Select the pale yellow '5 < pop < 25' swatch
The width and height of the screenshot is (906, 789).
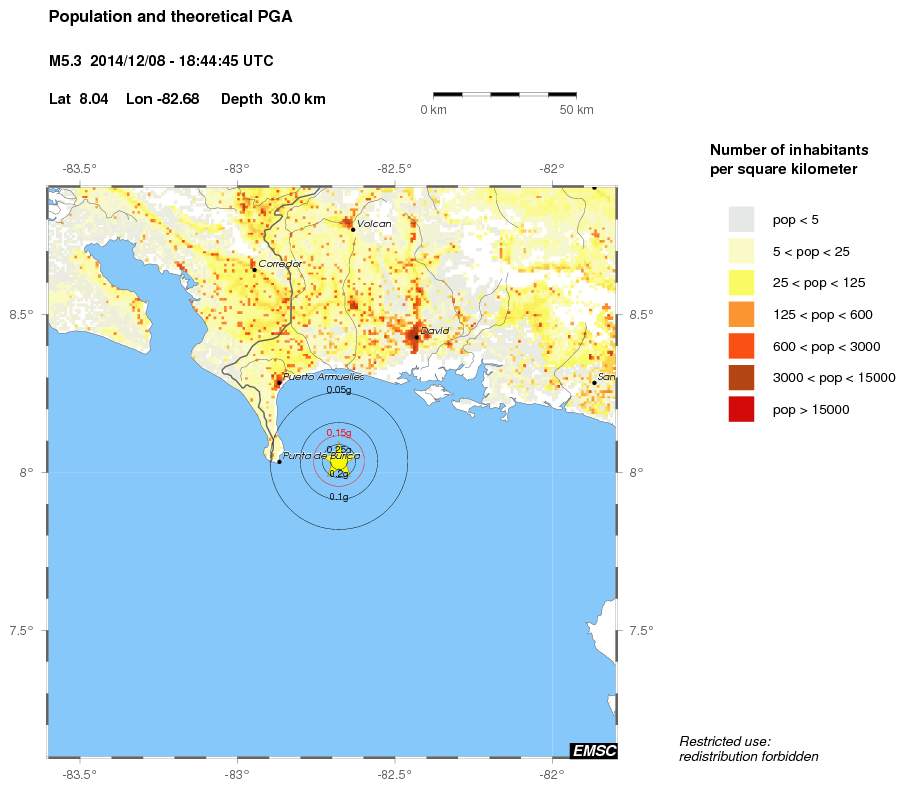point(741,250)
